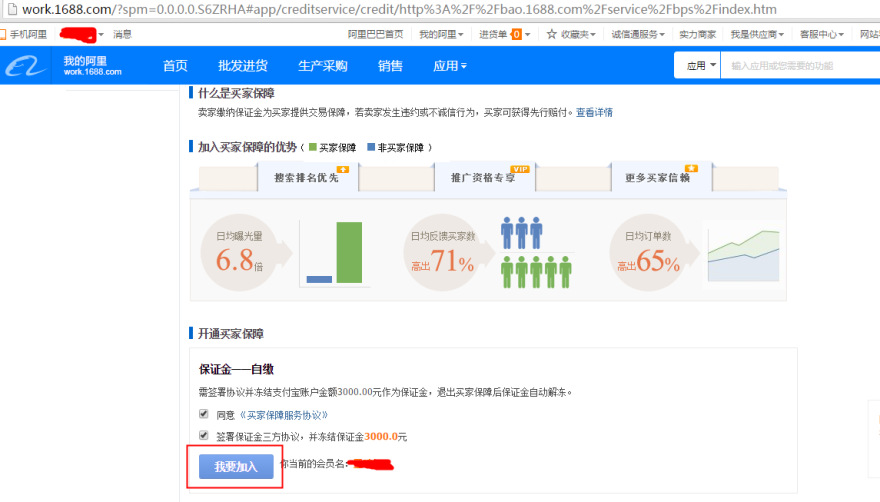The image size is (880, 502).
Task: Uncheck 同意买家保障服务协议 checkbox
Action: pos(204,414)
